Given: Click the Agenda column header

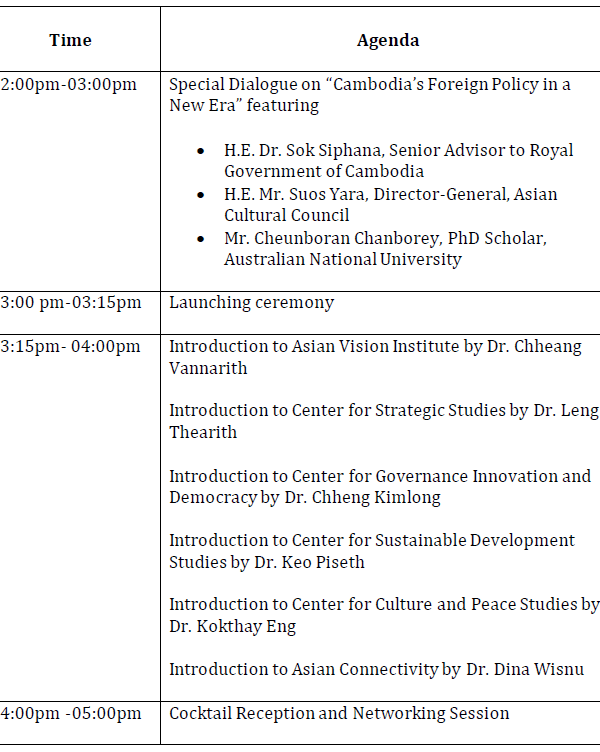Looking at the screenshot, I should (388, 41).
